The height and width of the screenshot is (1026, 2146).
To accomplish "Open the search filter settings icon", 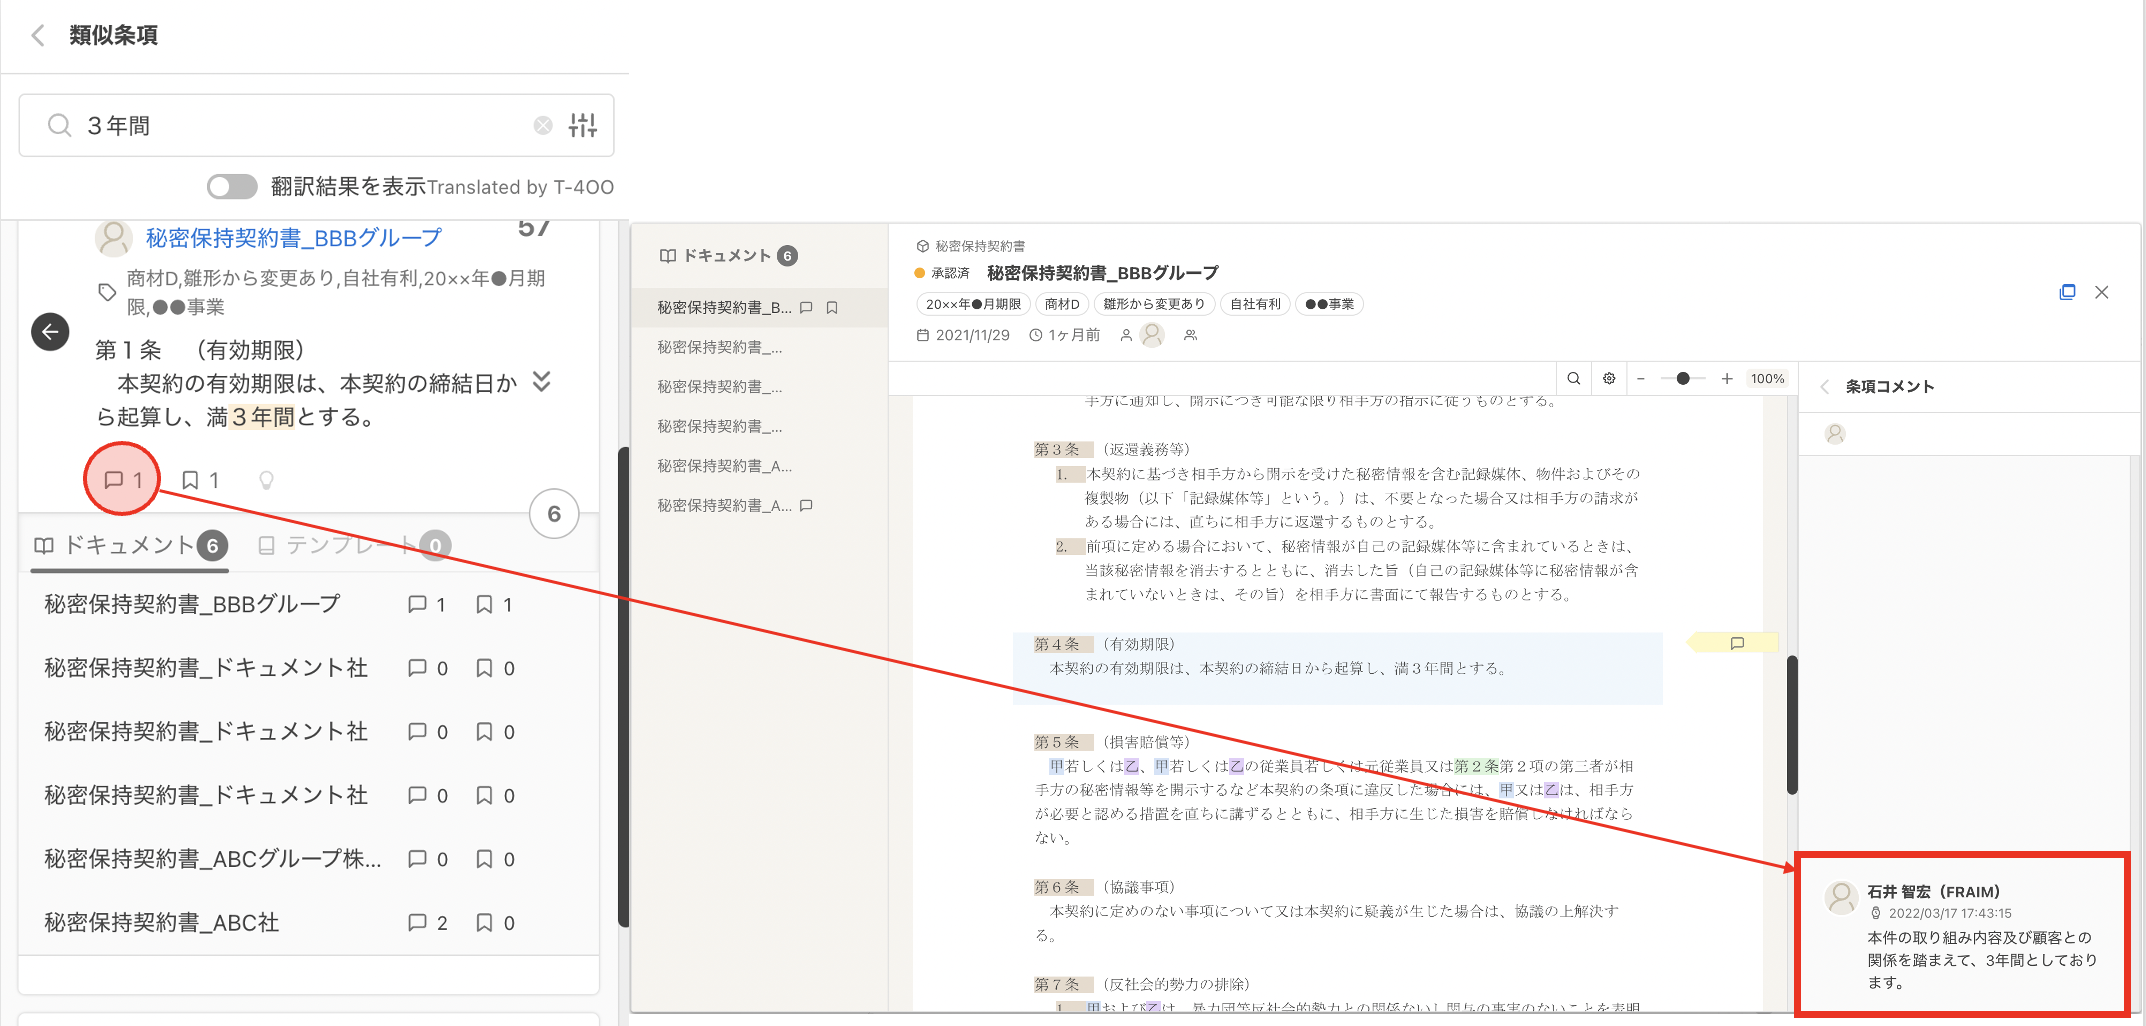I will pos(583,125).
